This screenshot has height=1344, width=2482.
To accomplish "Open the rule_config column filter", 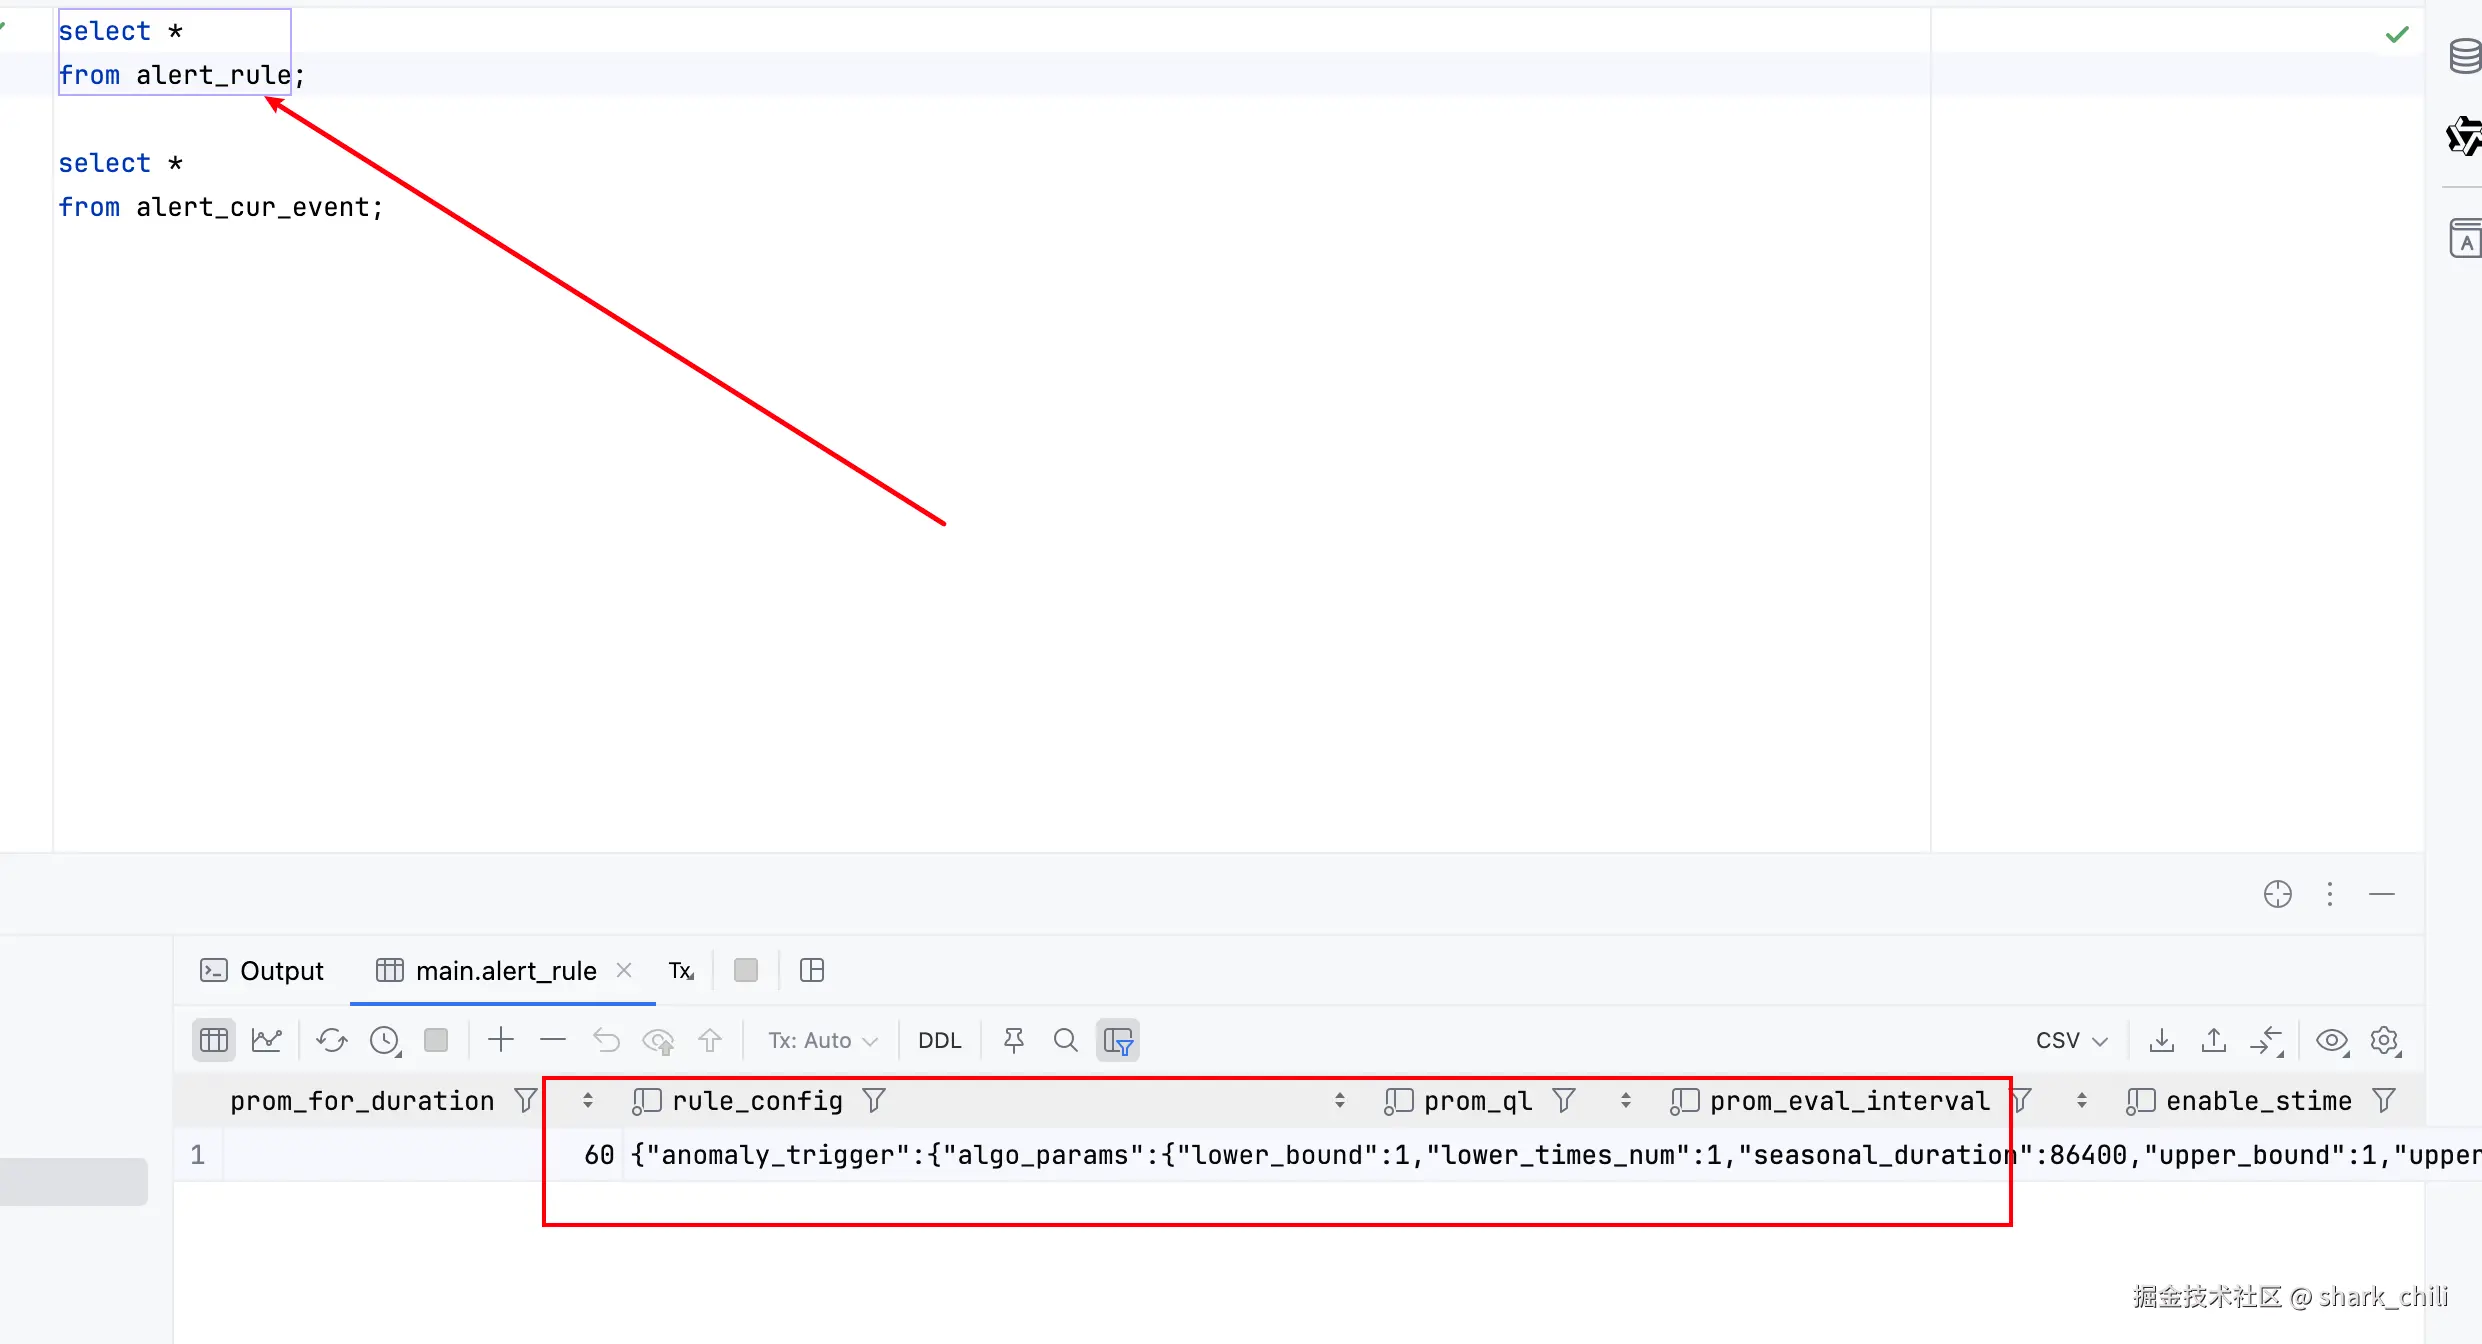I will (874, 1101).
